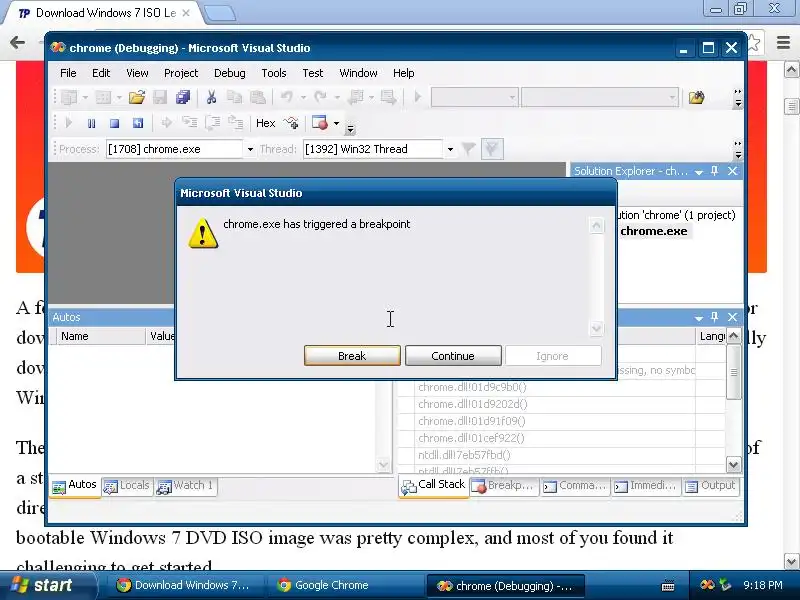Click the Windows start button
Viewport: 800px width, 600px height.
(x=47, y=585)
